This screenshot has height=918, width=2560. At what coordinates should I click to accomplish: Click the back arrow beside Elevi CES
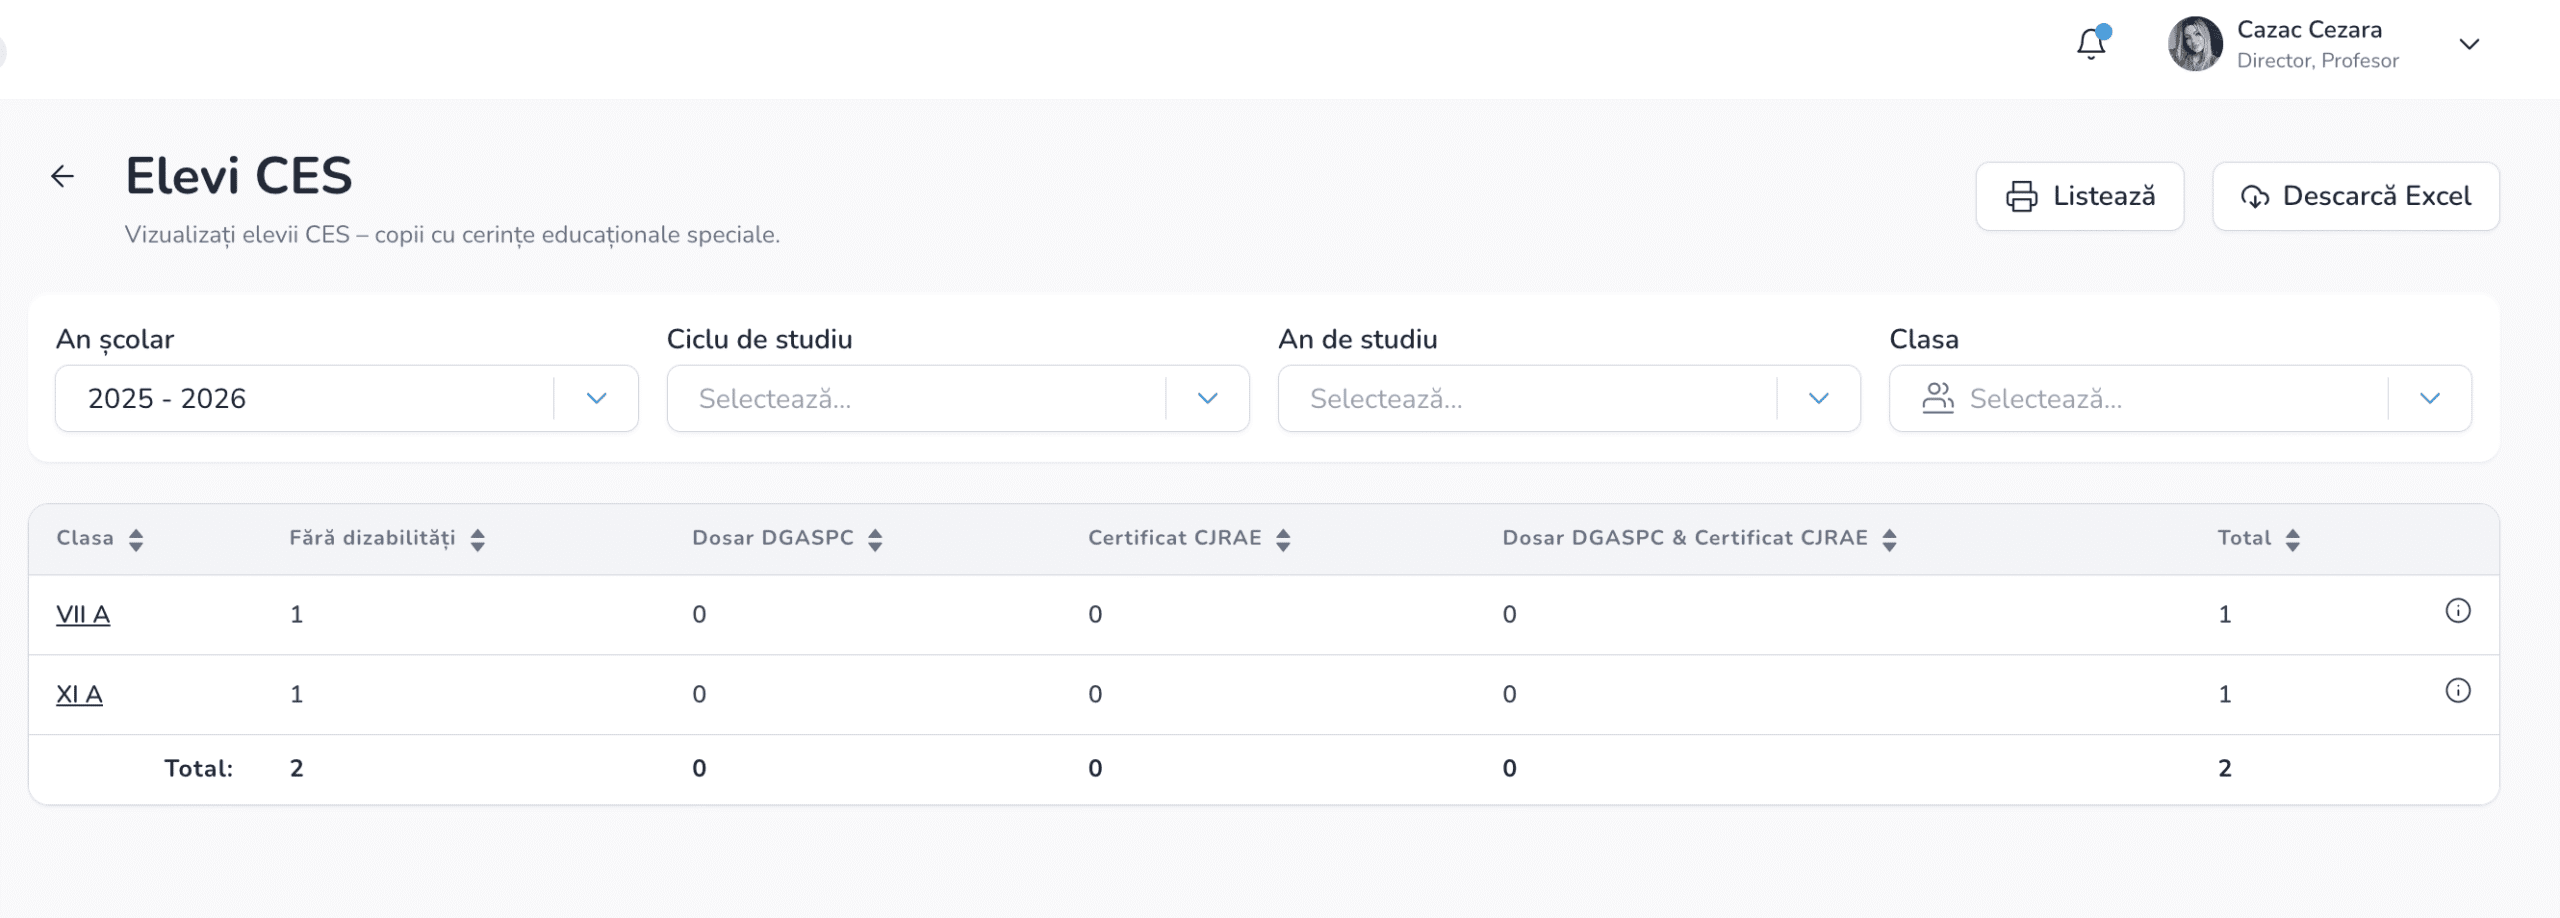[x=62, y=177]
